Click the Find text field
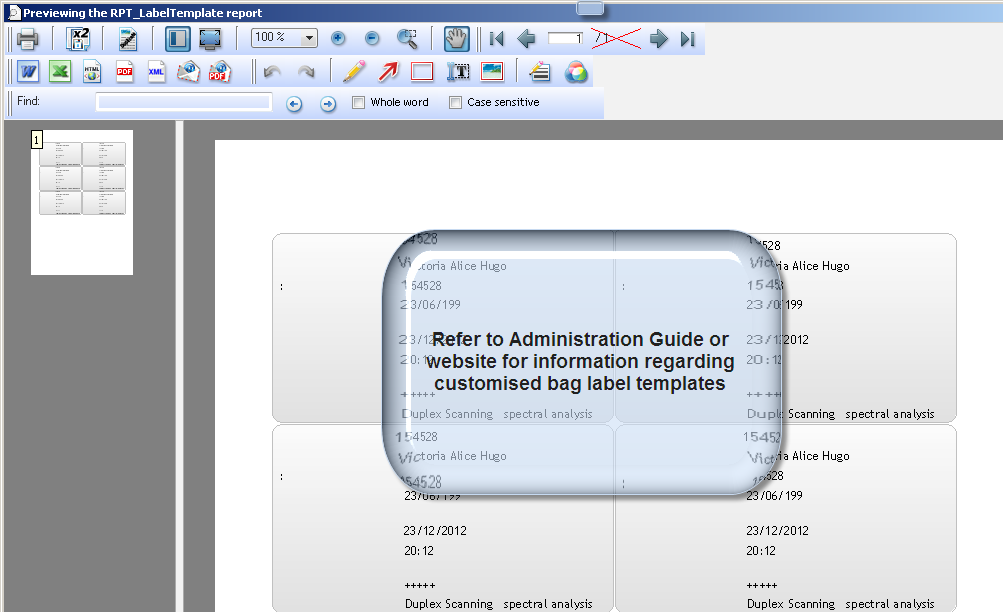This screenshot has width=1003, height=612. pos(184,102)
